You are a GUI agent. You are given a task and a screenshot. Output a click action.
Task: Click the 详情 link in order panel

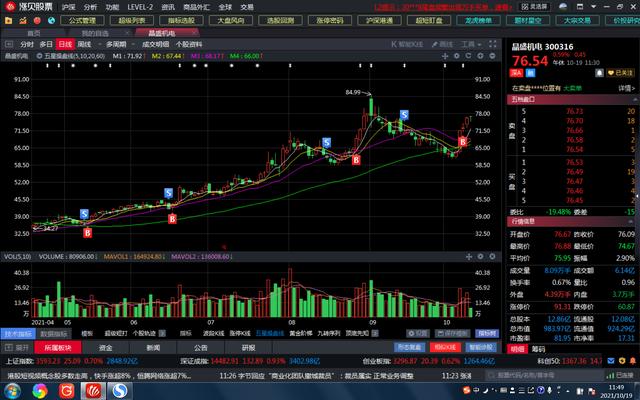point(626,88)
